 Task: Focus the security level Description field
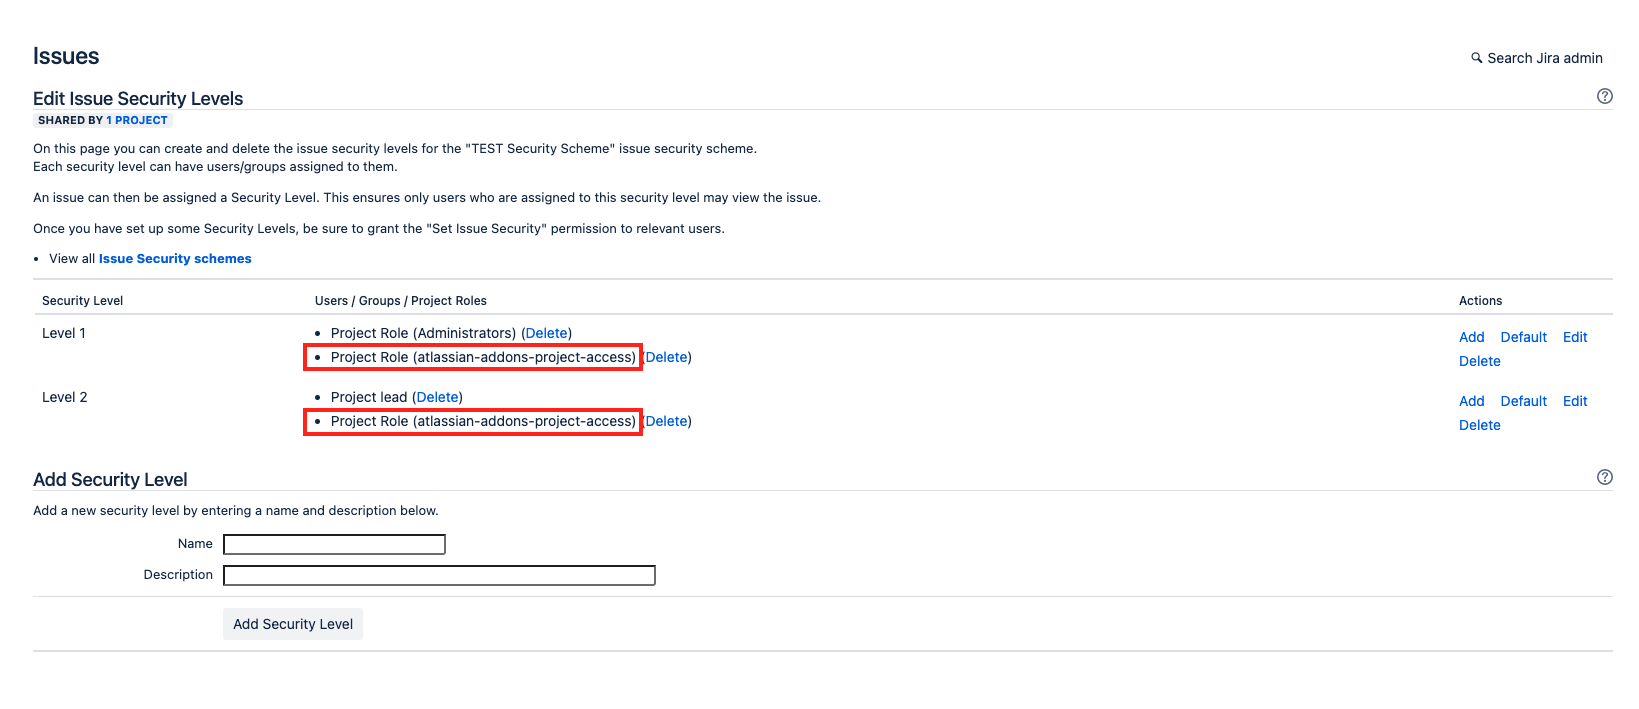coord(439,575)
